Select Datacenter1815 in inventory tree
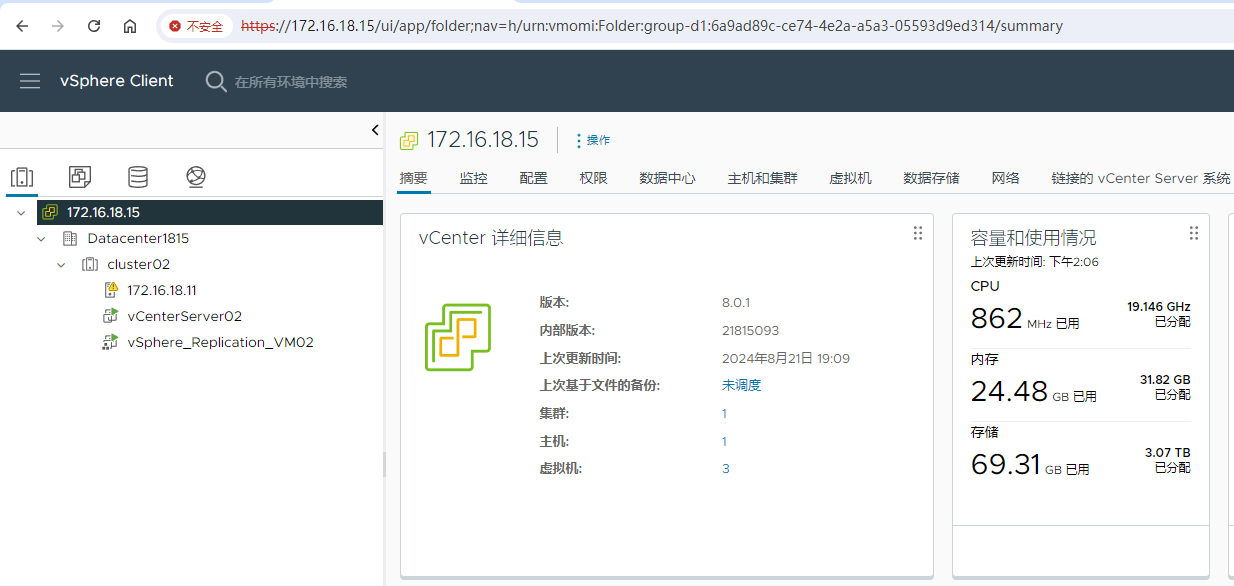This screenshot has height=586, width=1234. [138, 238]
